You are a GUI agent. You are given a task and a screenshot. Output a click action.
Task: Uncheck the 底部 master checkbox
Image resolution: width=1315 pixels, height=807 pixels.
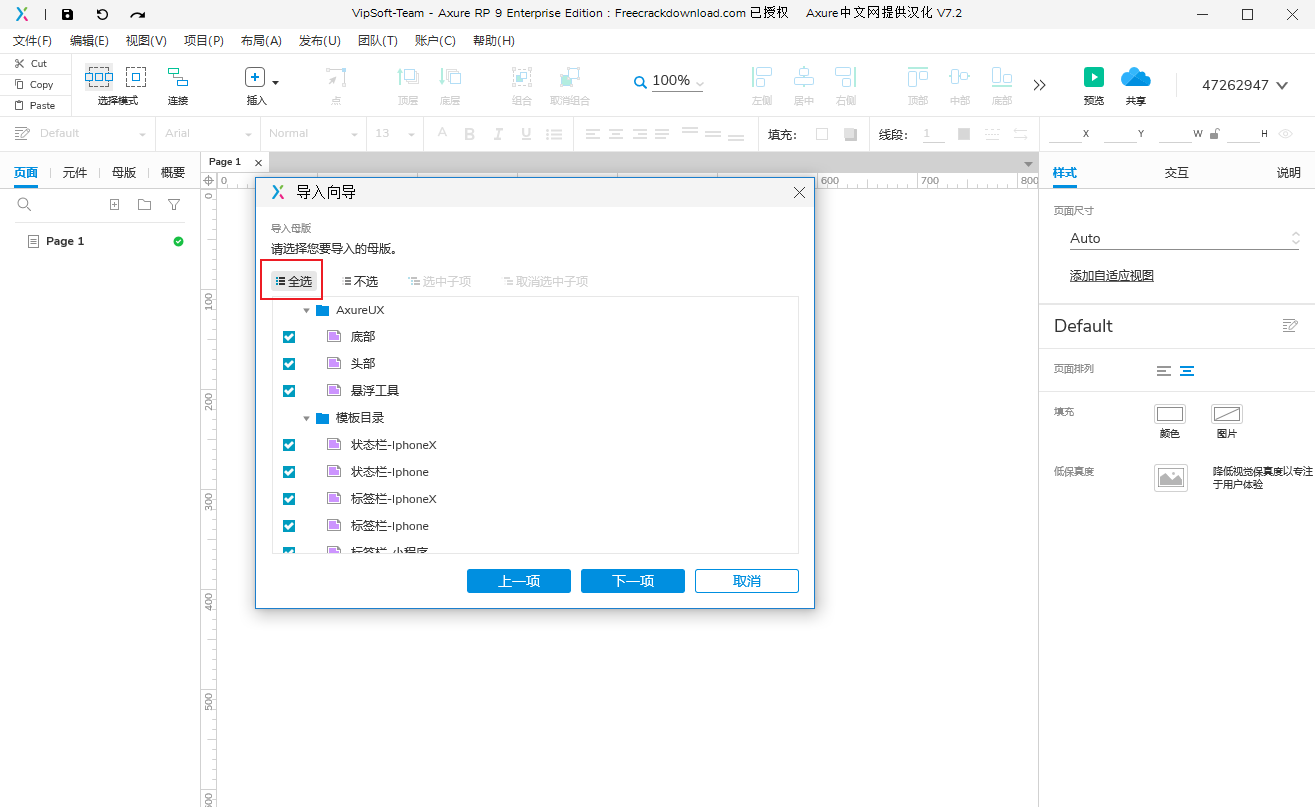point(289,337)
